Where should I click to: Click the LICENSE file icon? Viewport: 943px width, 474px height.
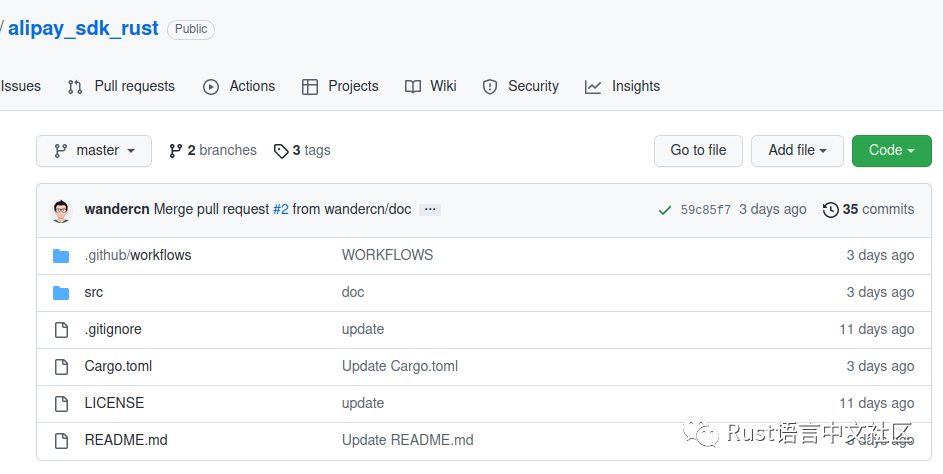point(61,404)
